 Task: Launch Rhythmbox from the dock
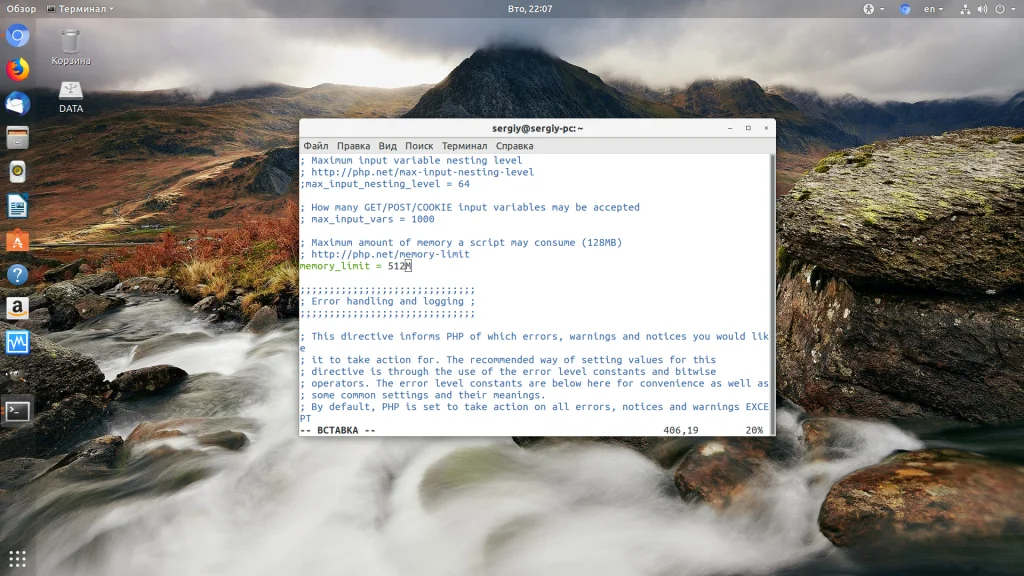point(18,172)
